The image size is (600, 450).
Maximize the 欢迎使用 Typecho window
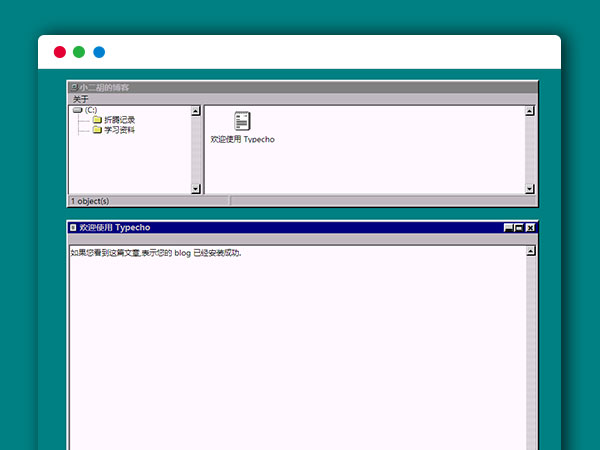coord(519,227)
